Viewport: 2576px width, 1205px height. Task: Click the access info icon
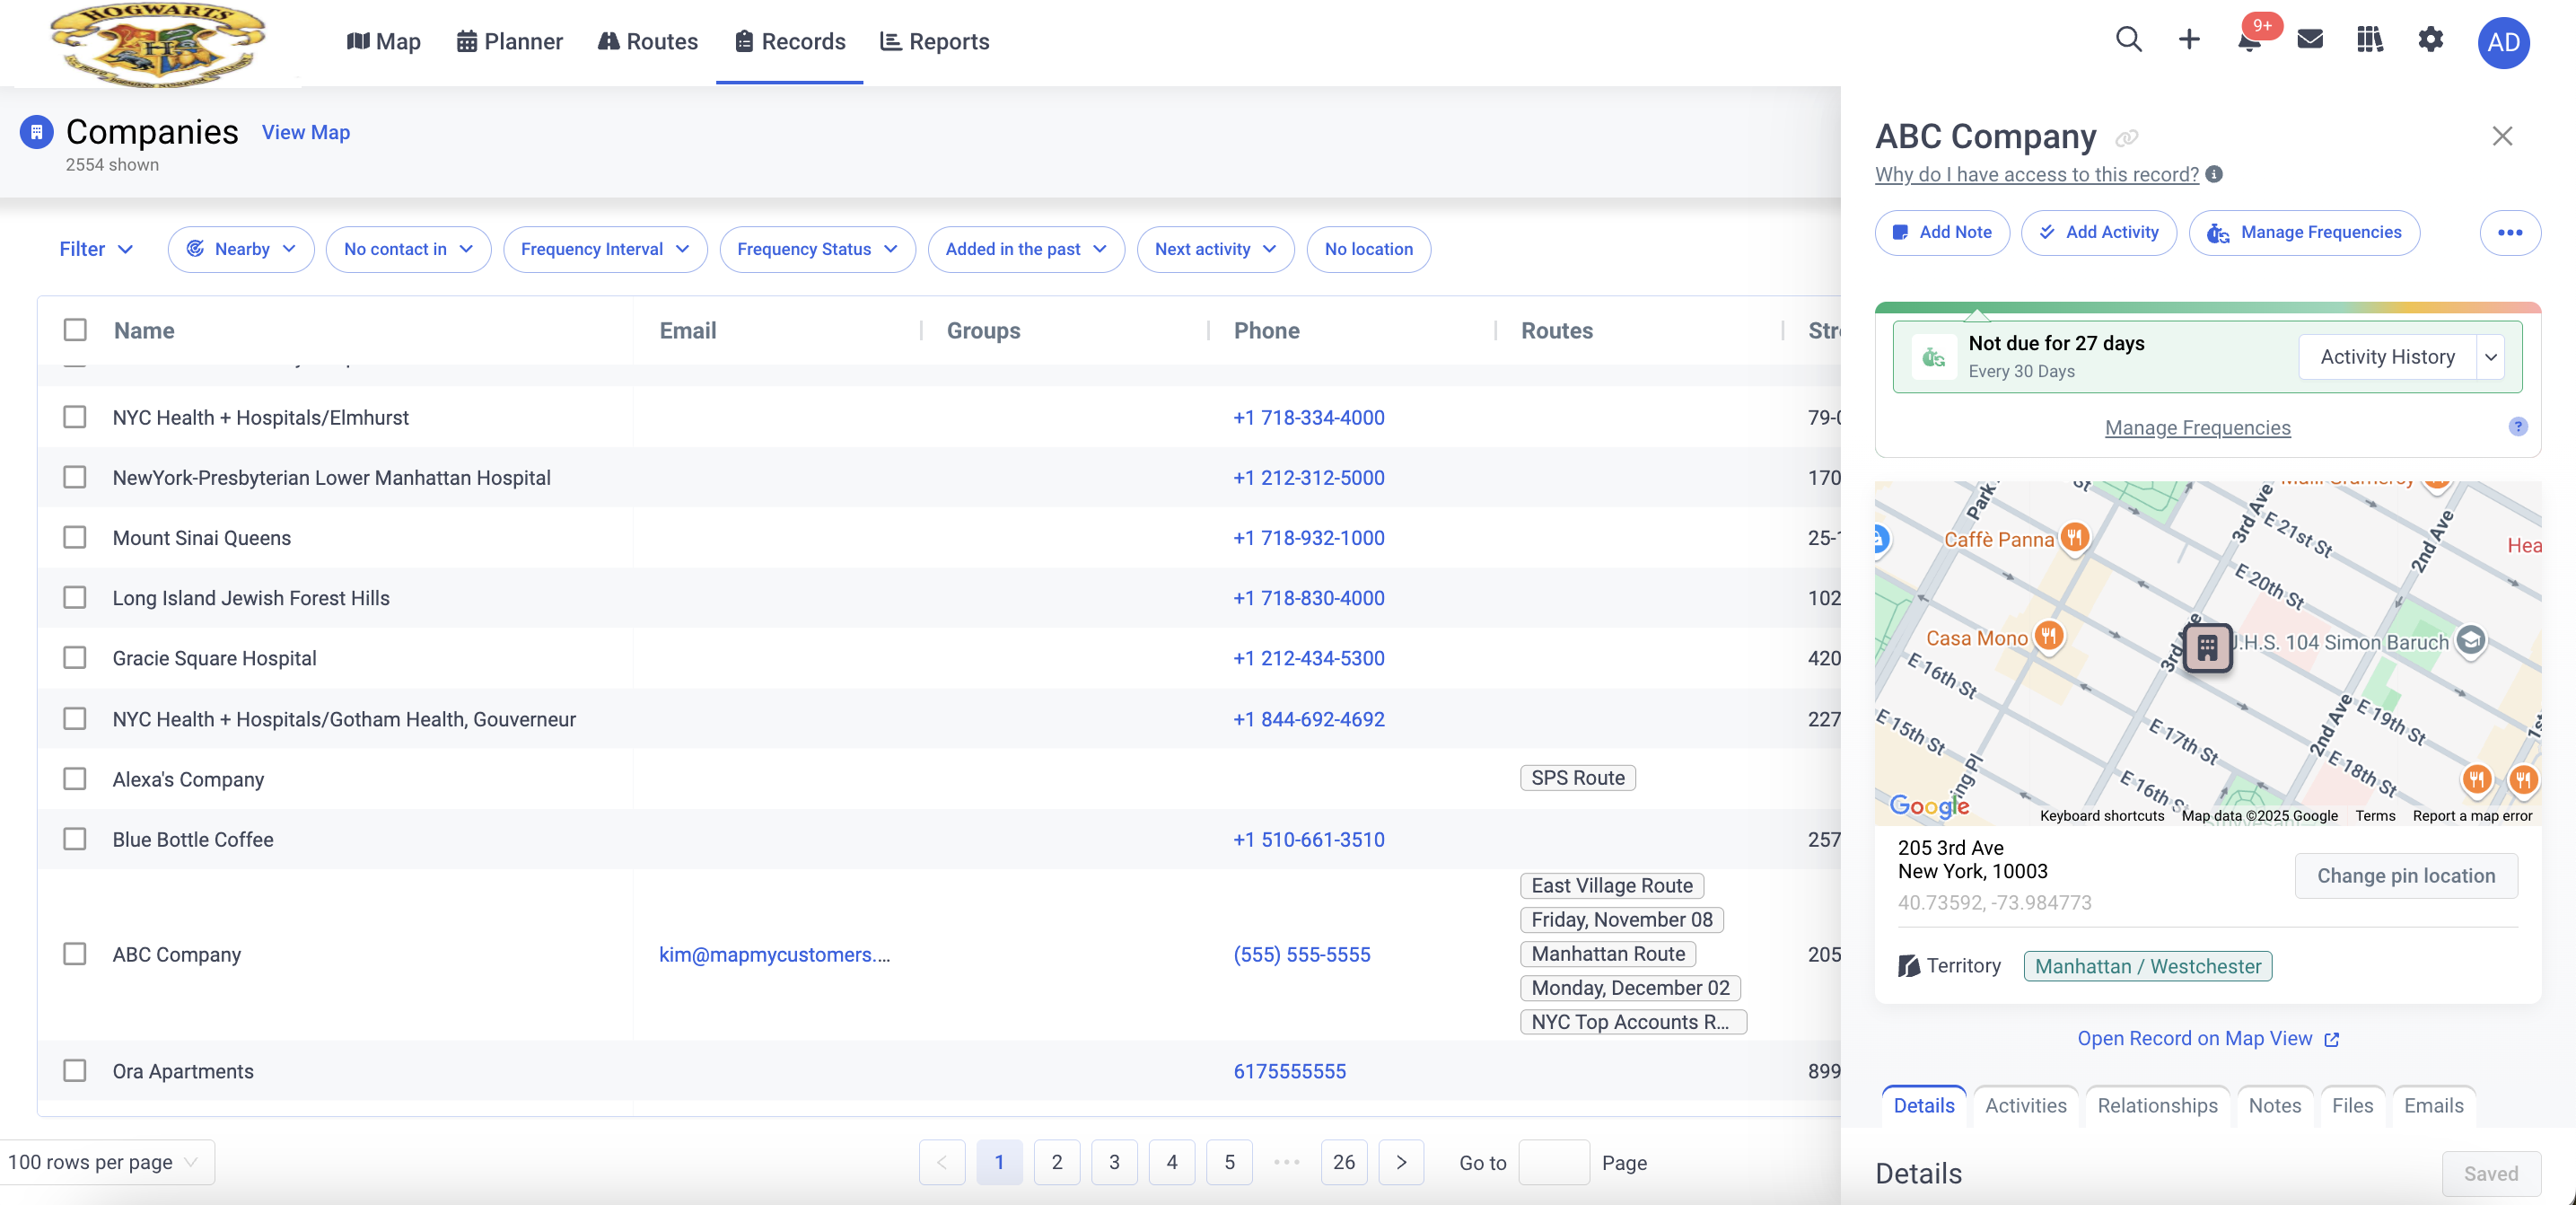[2214, 174]
